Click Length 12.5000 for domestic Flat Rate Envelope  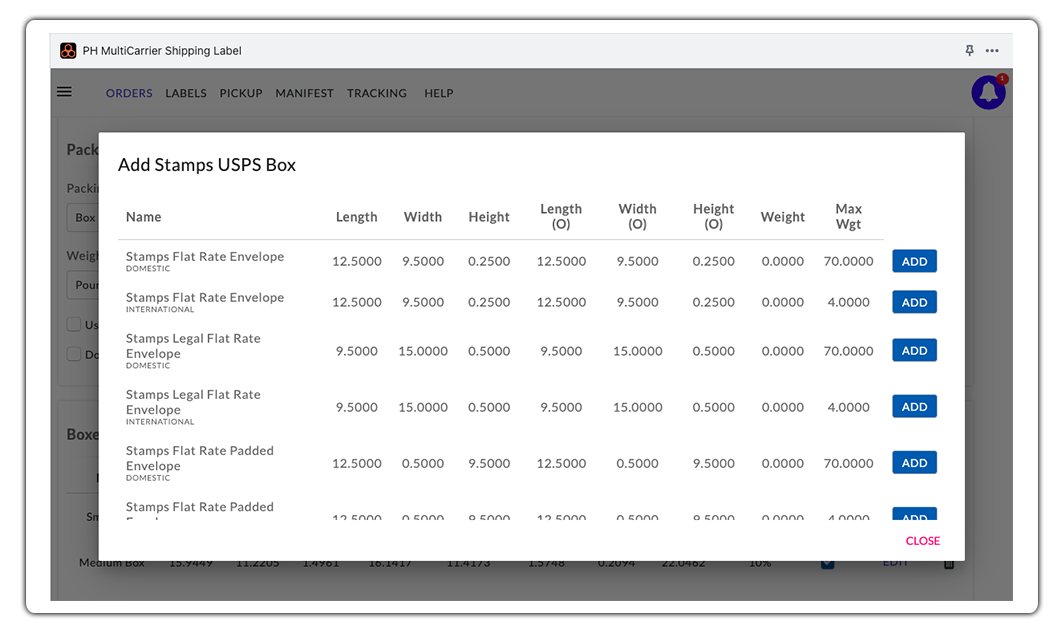pyautogui.click(x=356, y=261)
